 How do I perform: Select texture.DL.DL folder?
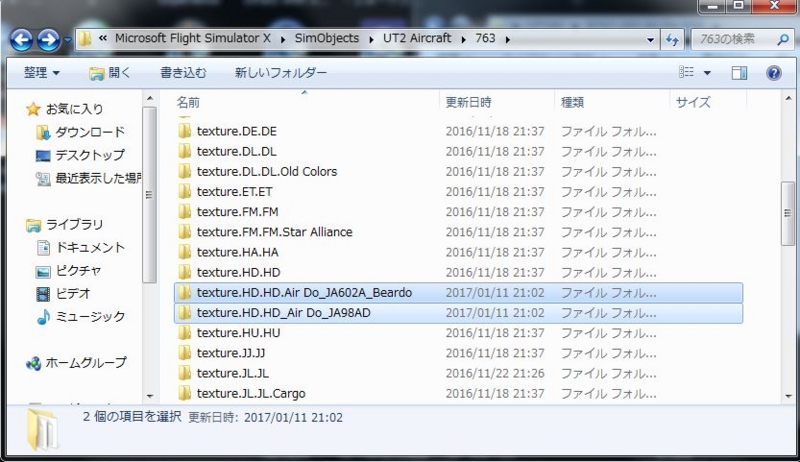(x=237, y=151)
